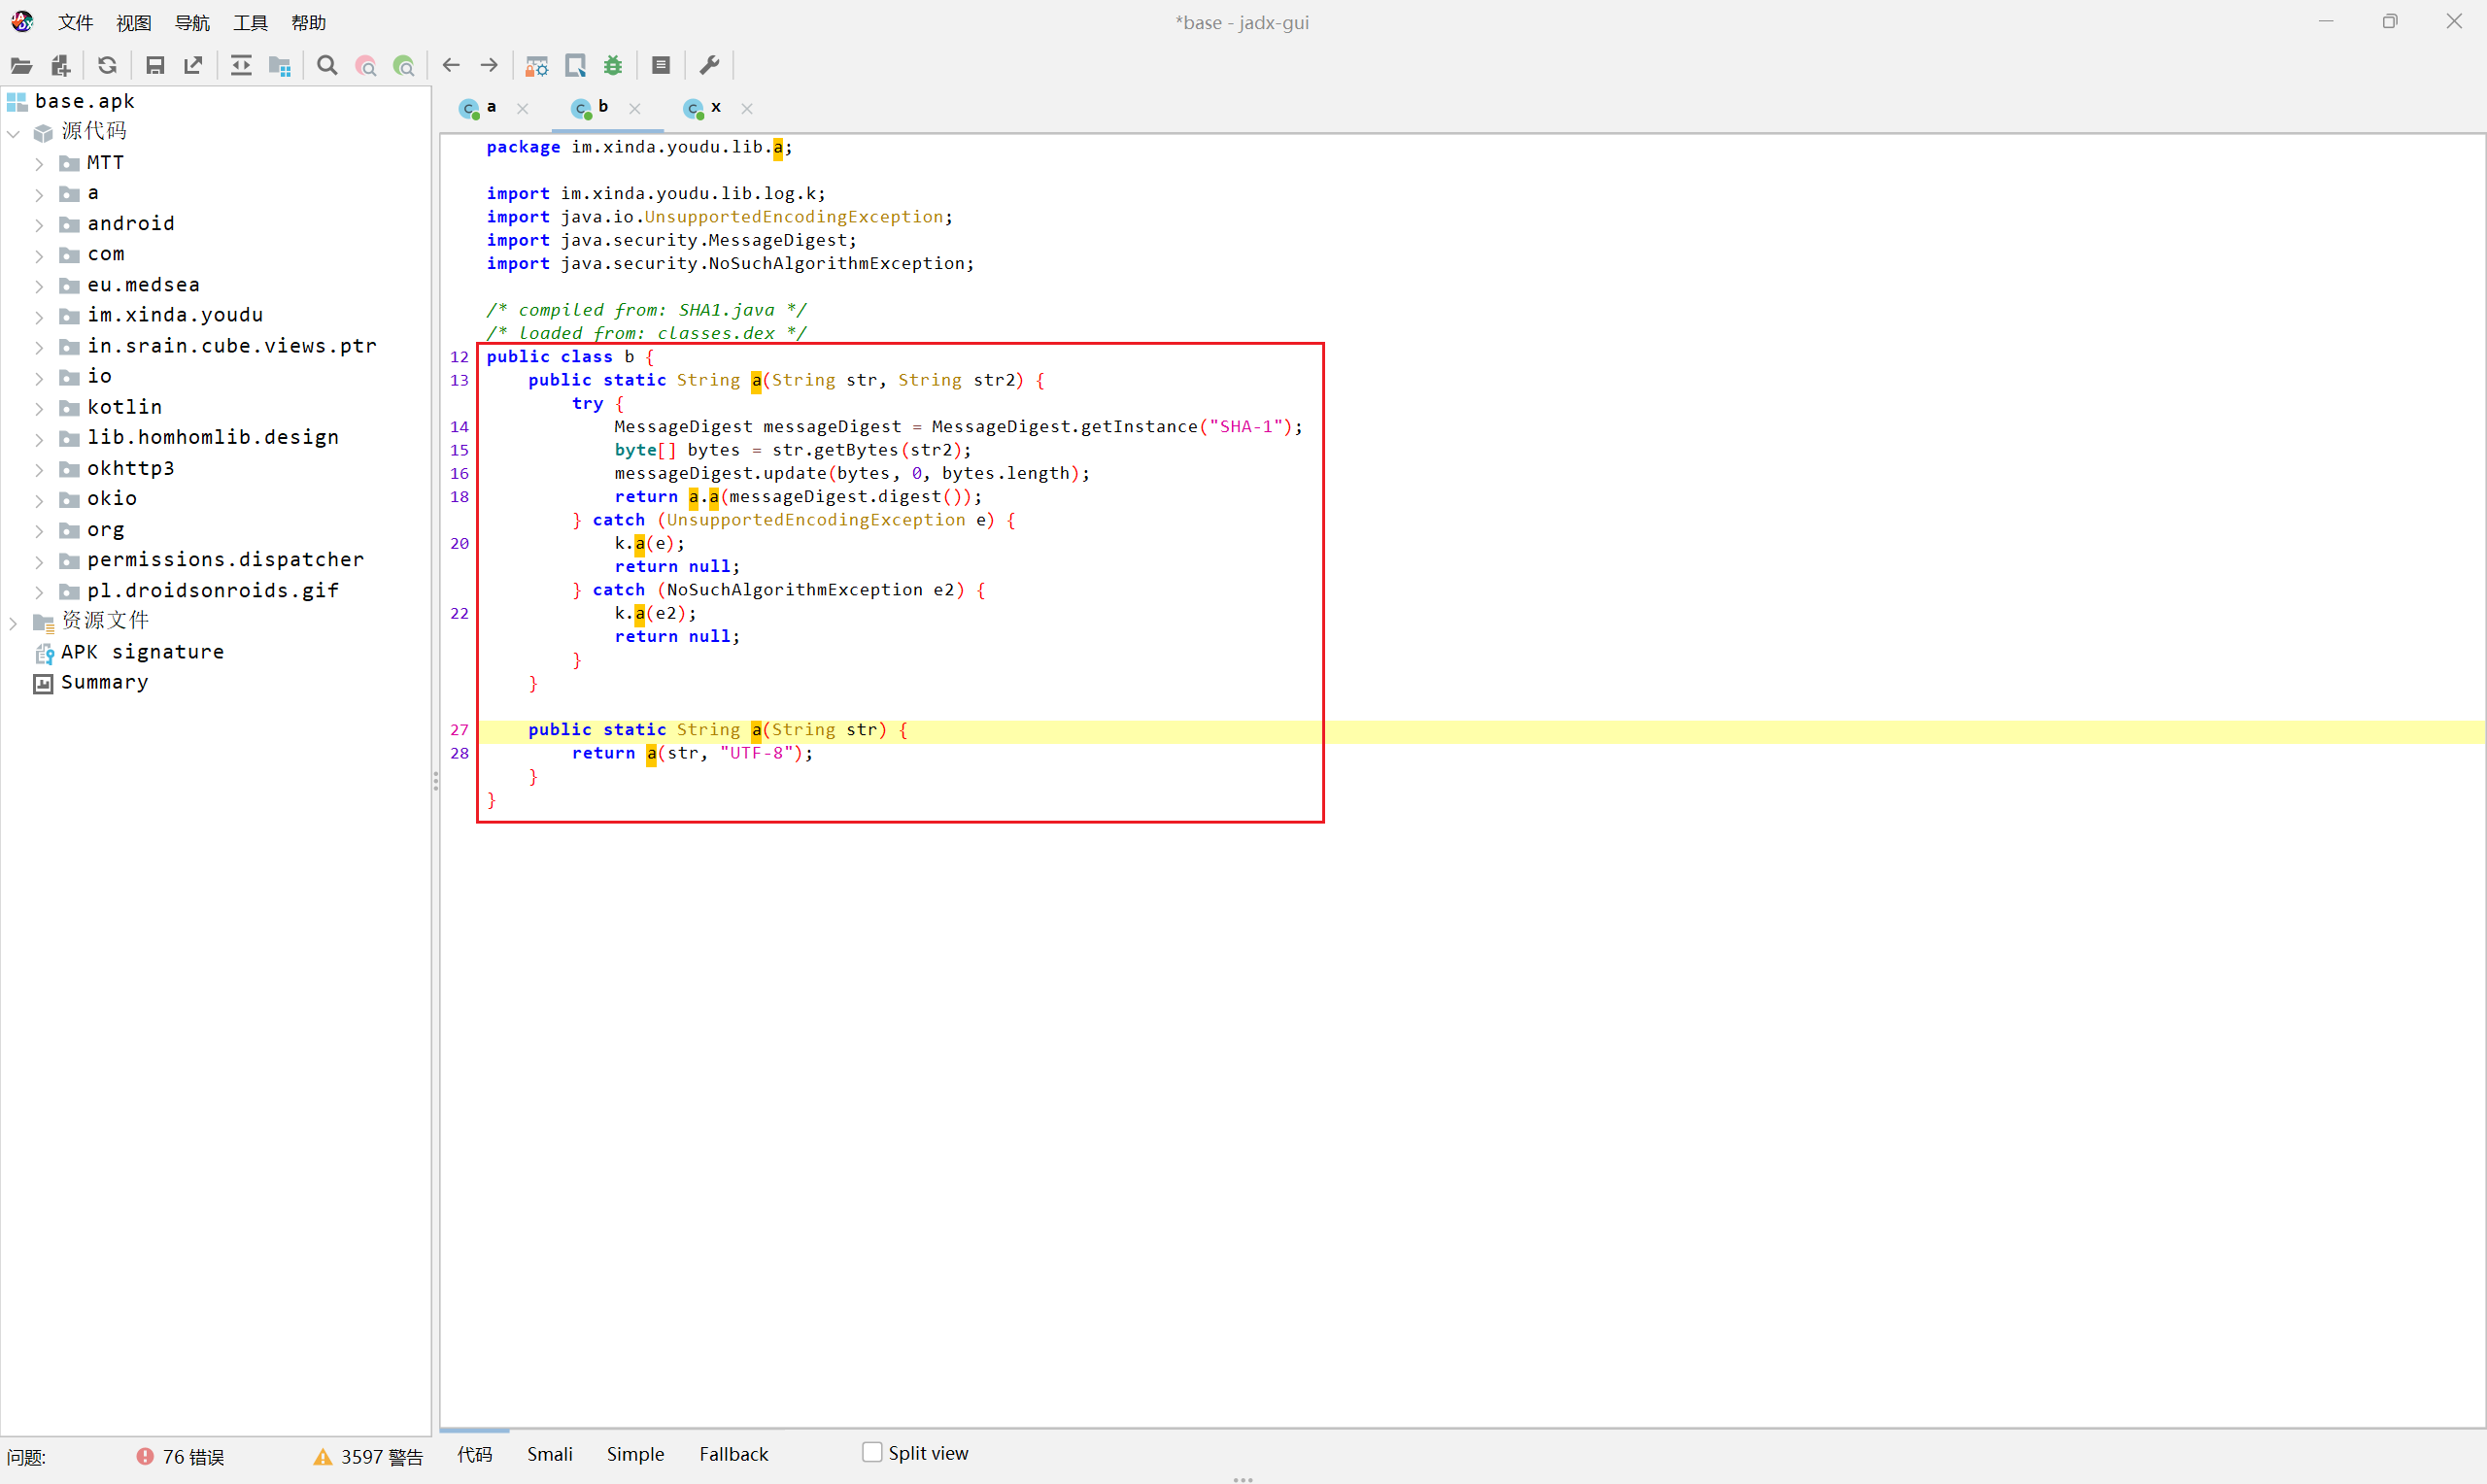Expand the android package
The image size is (2487, 1484).
39,225
